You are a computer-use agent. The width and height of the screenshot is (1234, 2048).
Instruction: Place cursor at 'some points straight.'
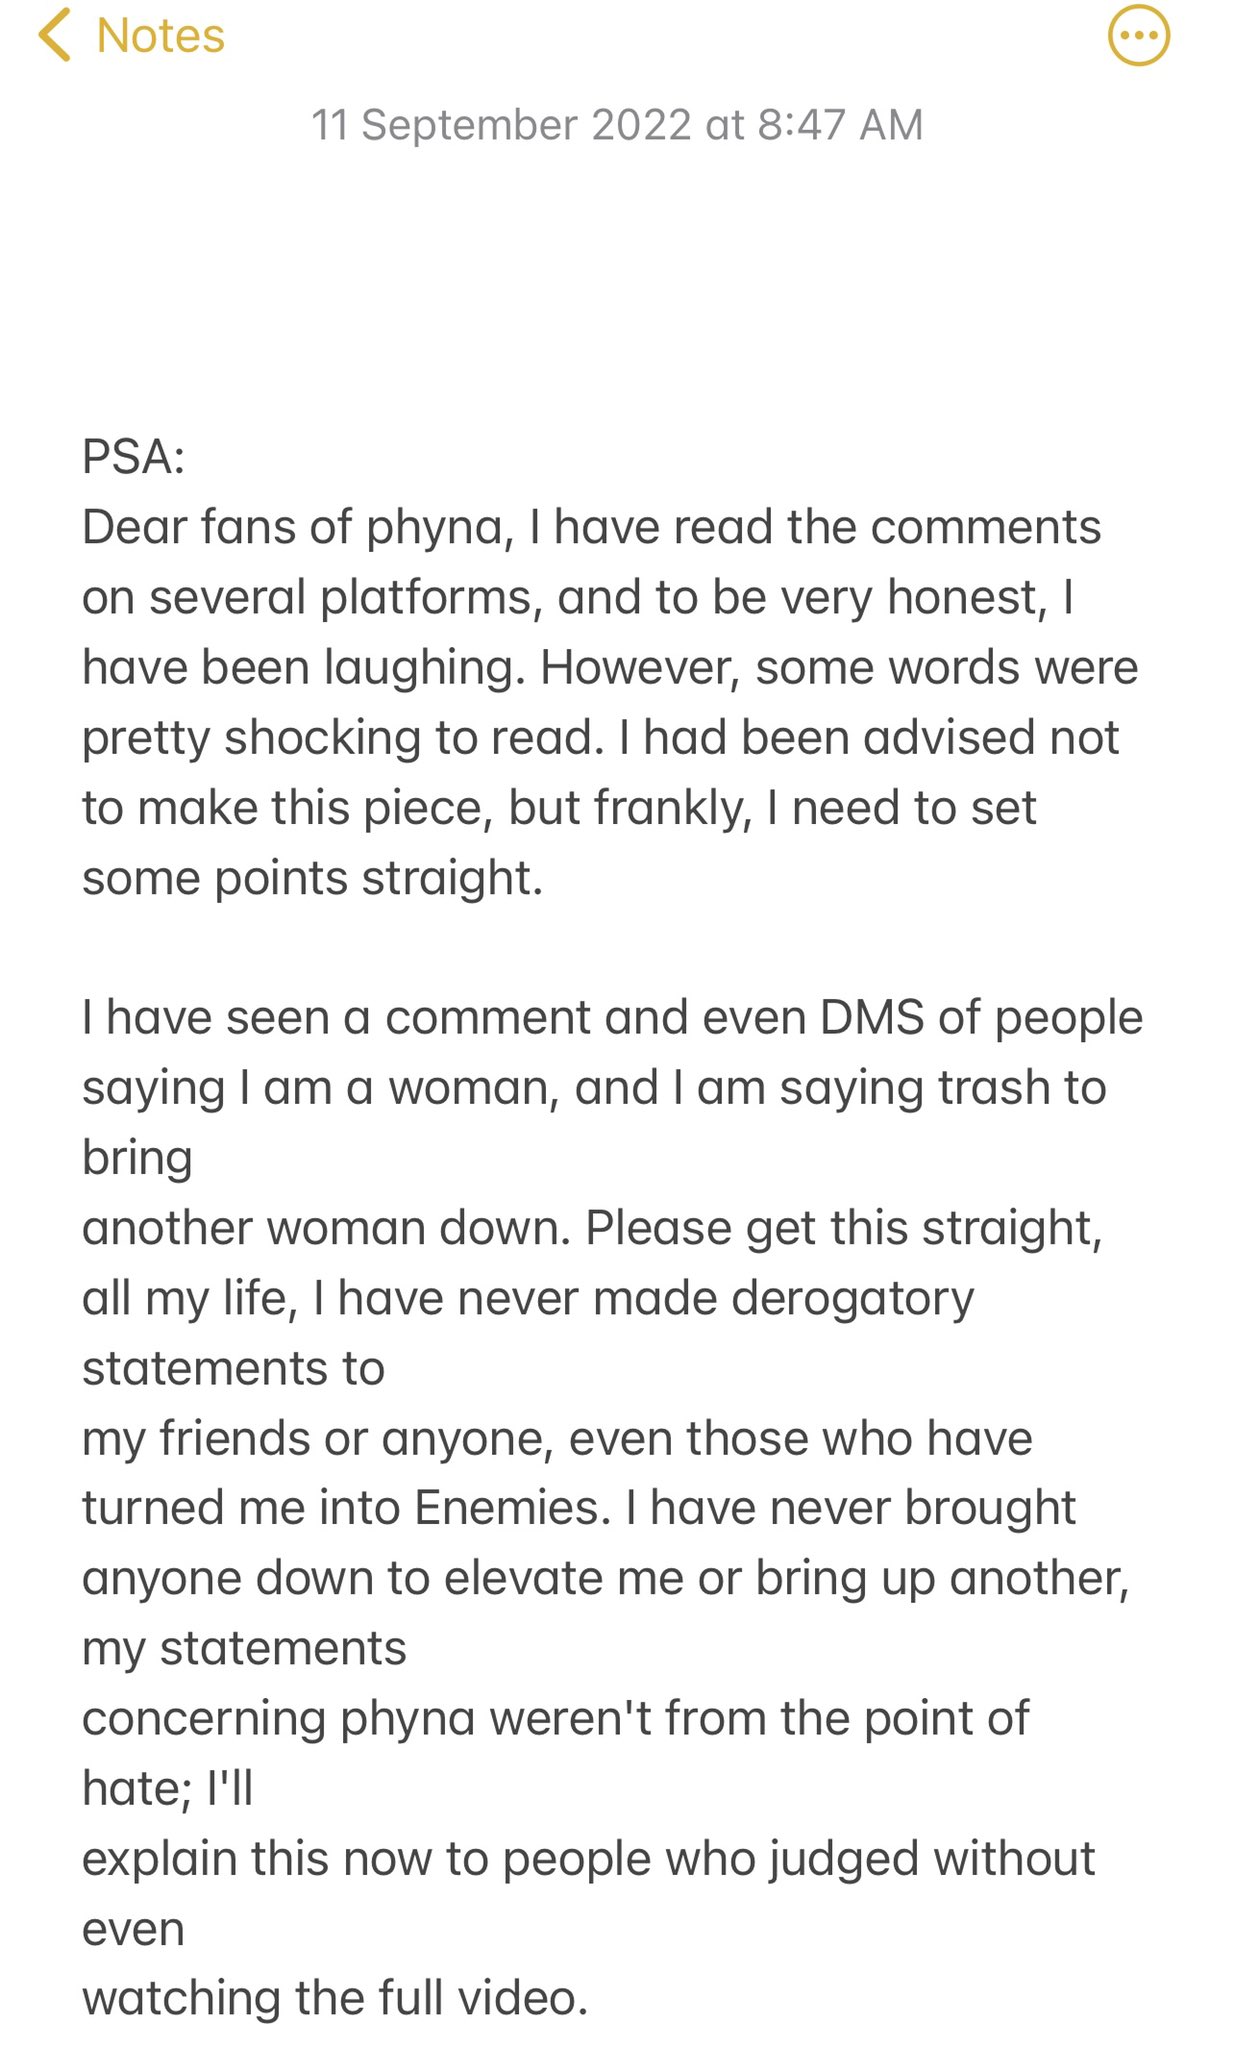click(312, 878)
